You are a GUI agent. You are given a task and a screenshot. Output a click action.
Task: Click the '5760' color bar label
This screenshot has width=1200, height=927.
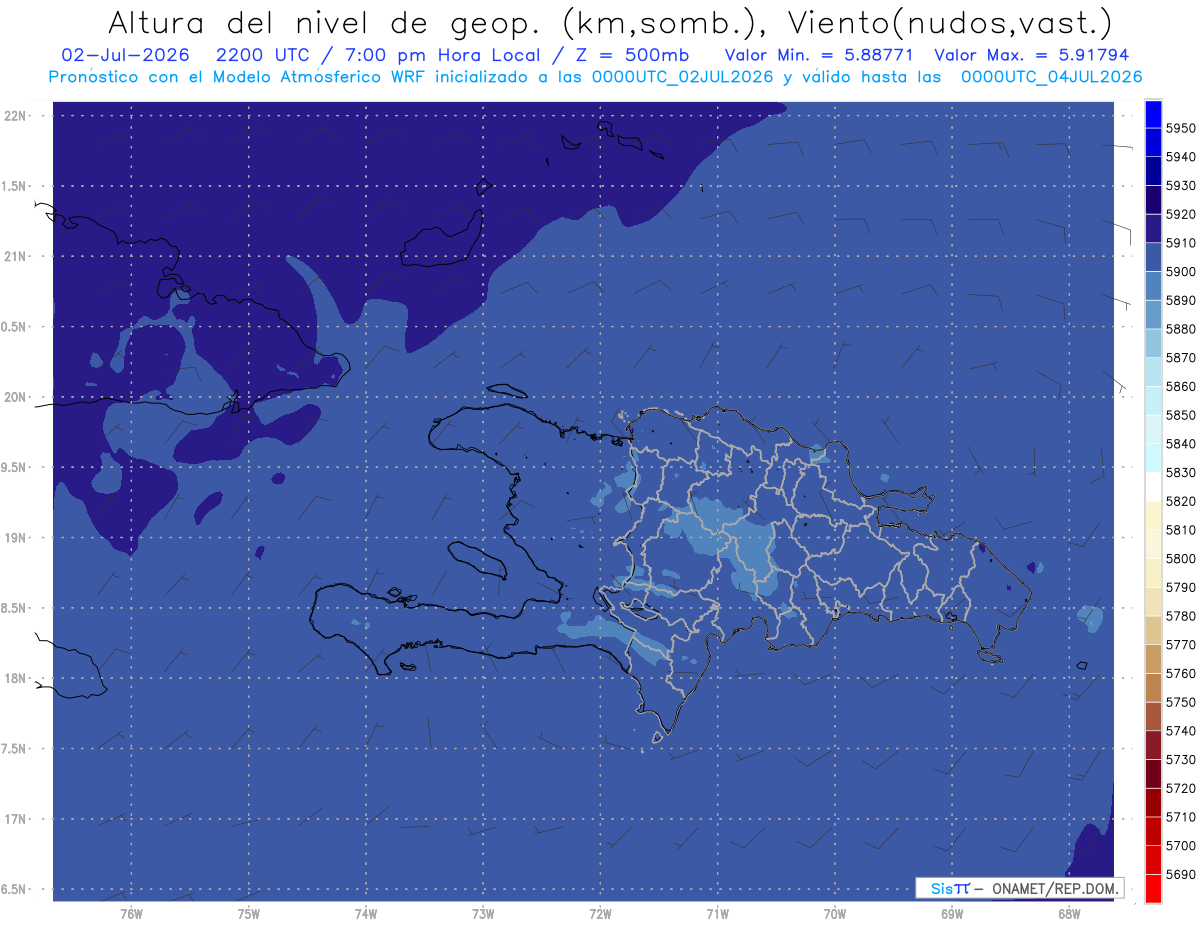tap(1181, 673)
